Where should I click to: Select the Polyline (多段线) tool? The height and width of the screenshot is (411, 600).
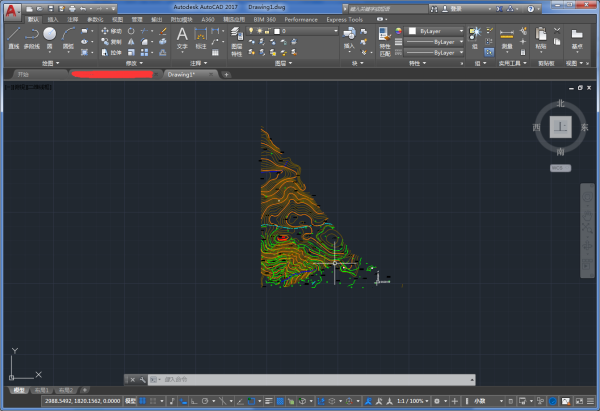pyautogui.click(x=31, y=37)
